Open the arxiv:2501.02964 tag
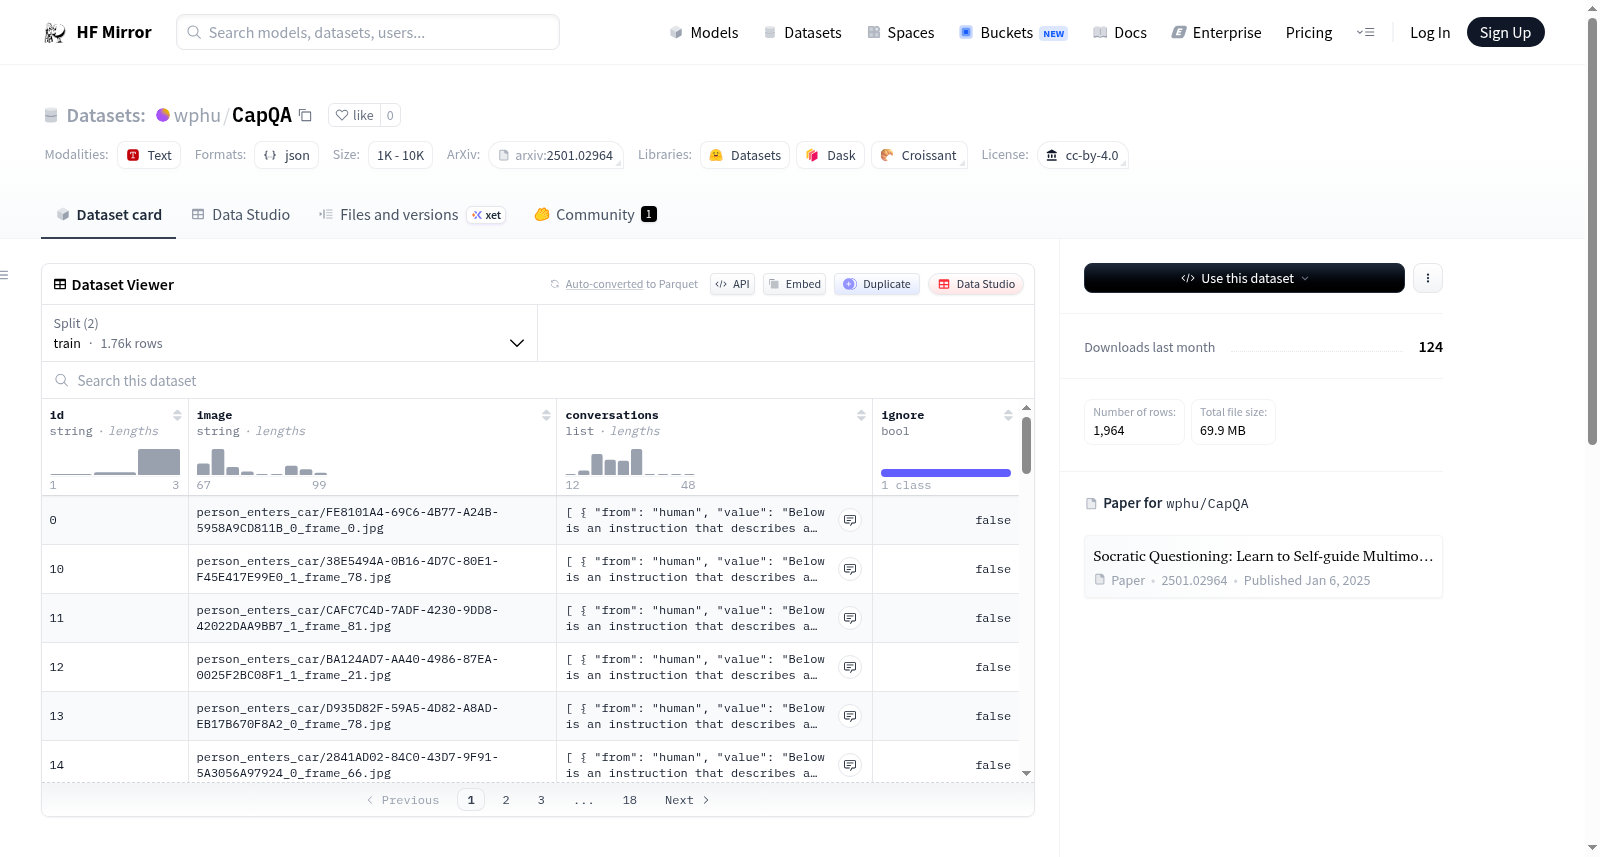 tap(555, 156)
